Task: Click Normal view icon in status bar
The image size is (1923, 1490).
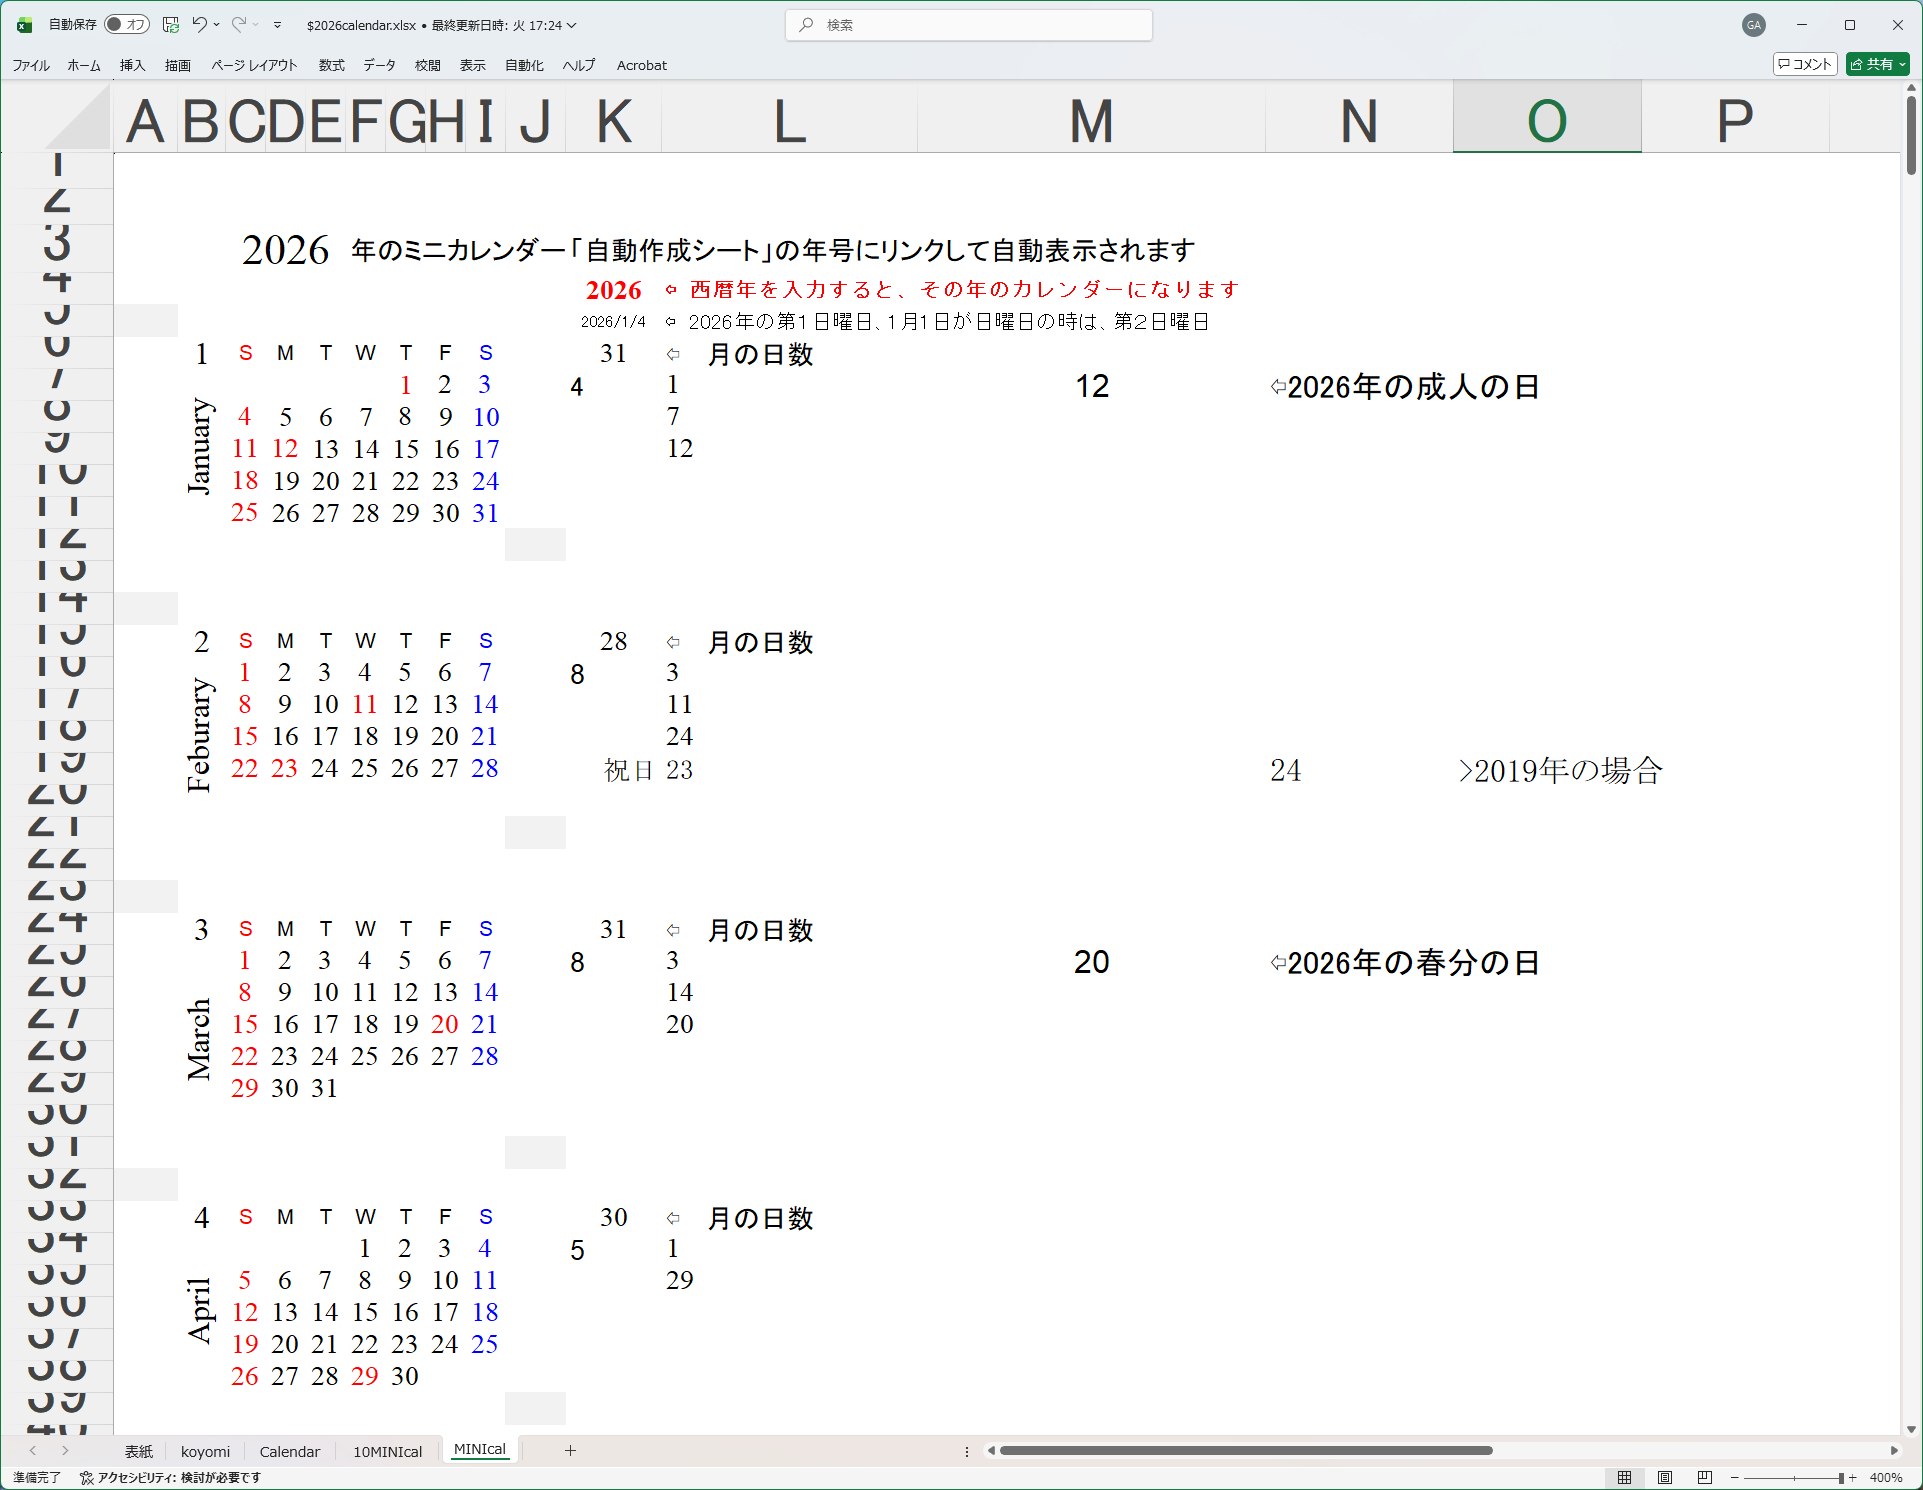Action: [1625, 1477]
